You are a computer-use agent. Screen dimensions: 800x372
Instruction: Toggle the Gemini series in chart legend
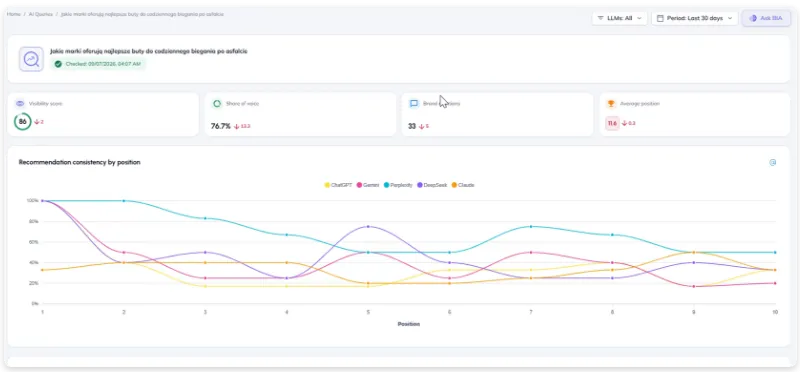(368, 185)
